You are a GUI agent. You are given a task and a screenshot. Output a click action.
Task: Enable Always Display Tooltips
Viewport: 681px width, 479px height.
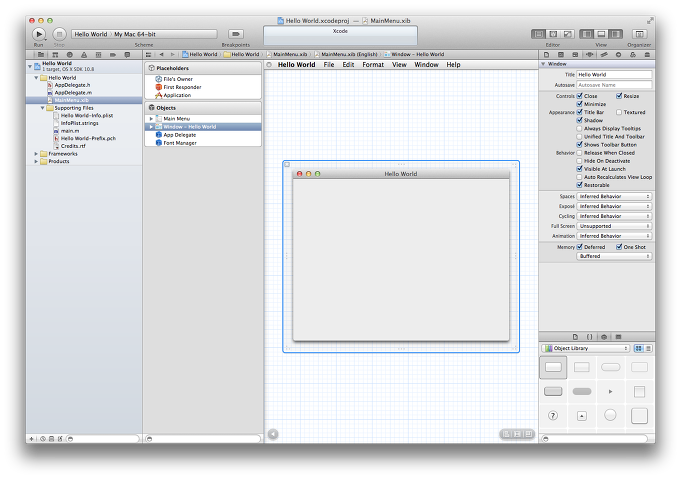coord(579,129)
